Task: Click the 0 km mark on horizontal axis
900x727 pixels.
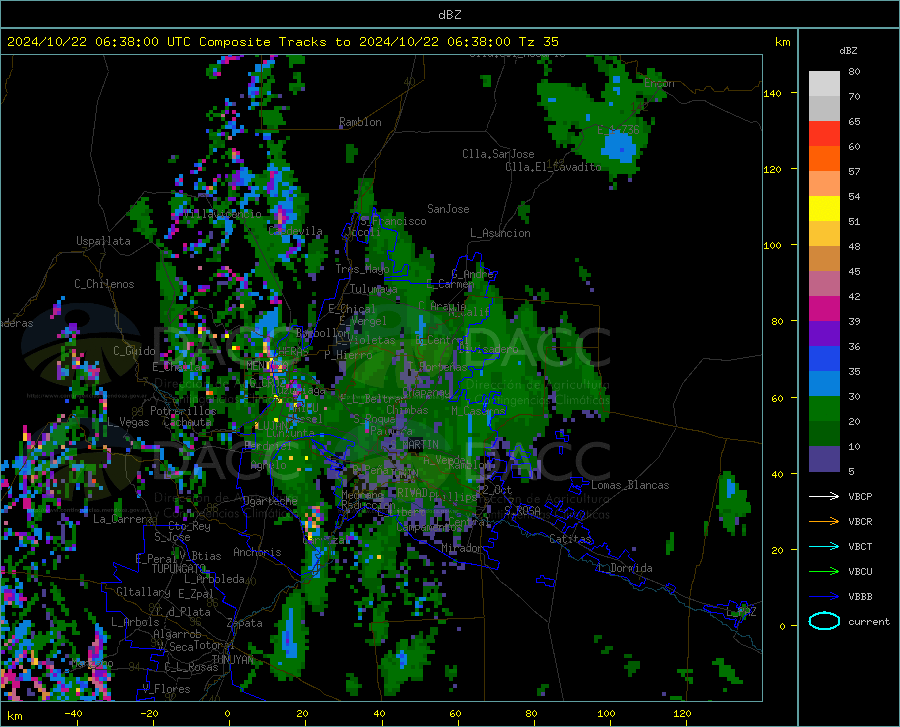Action: tap(228, 713)
